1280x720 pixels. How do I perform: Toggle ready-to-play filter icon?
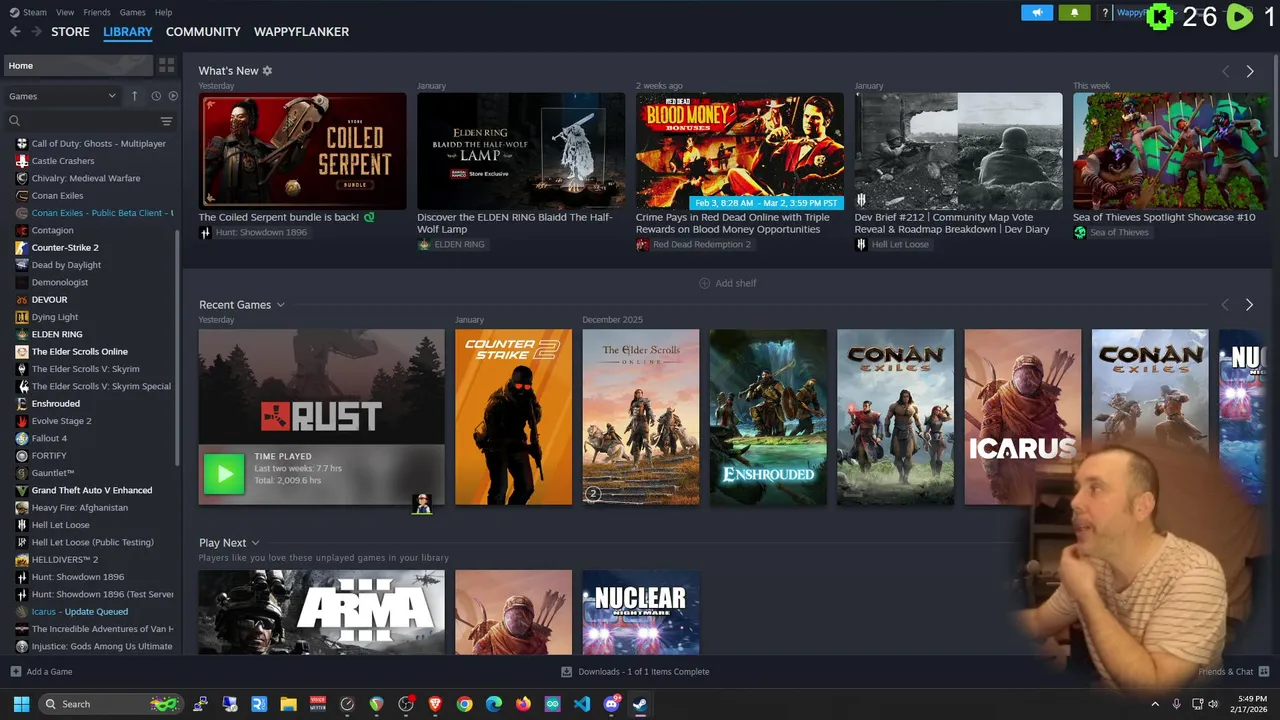click(173, 96)
